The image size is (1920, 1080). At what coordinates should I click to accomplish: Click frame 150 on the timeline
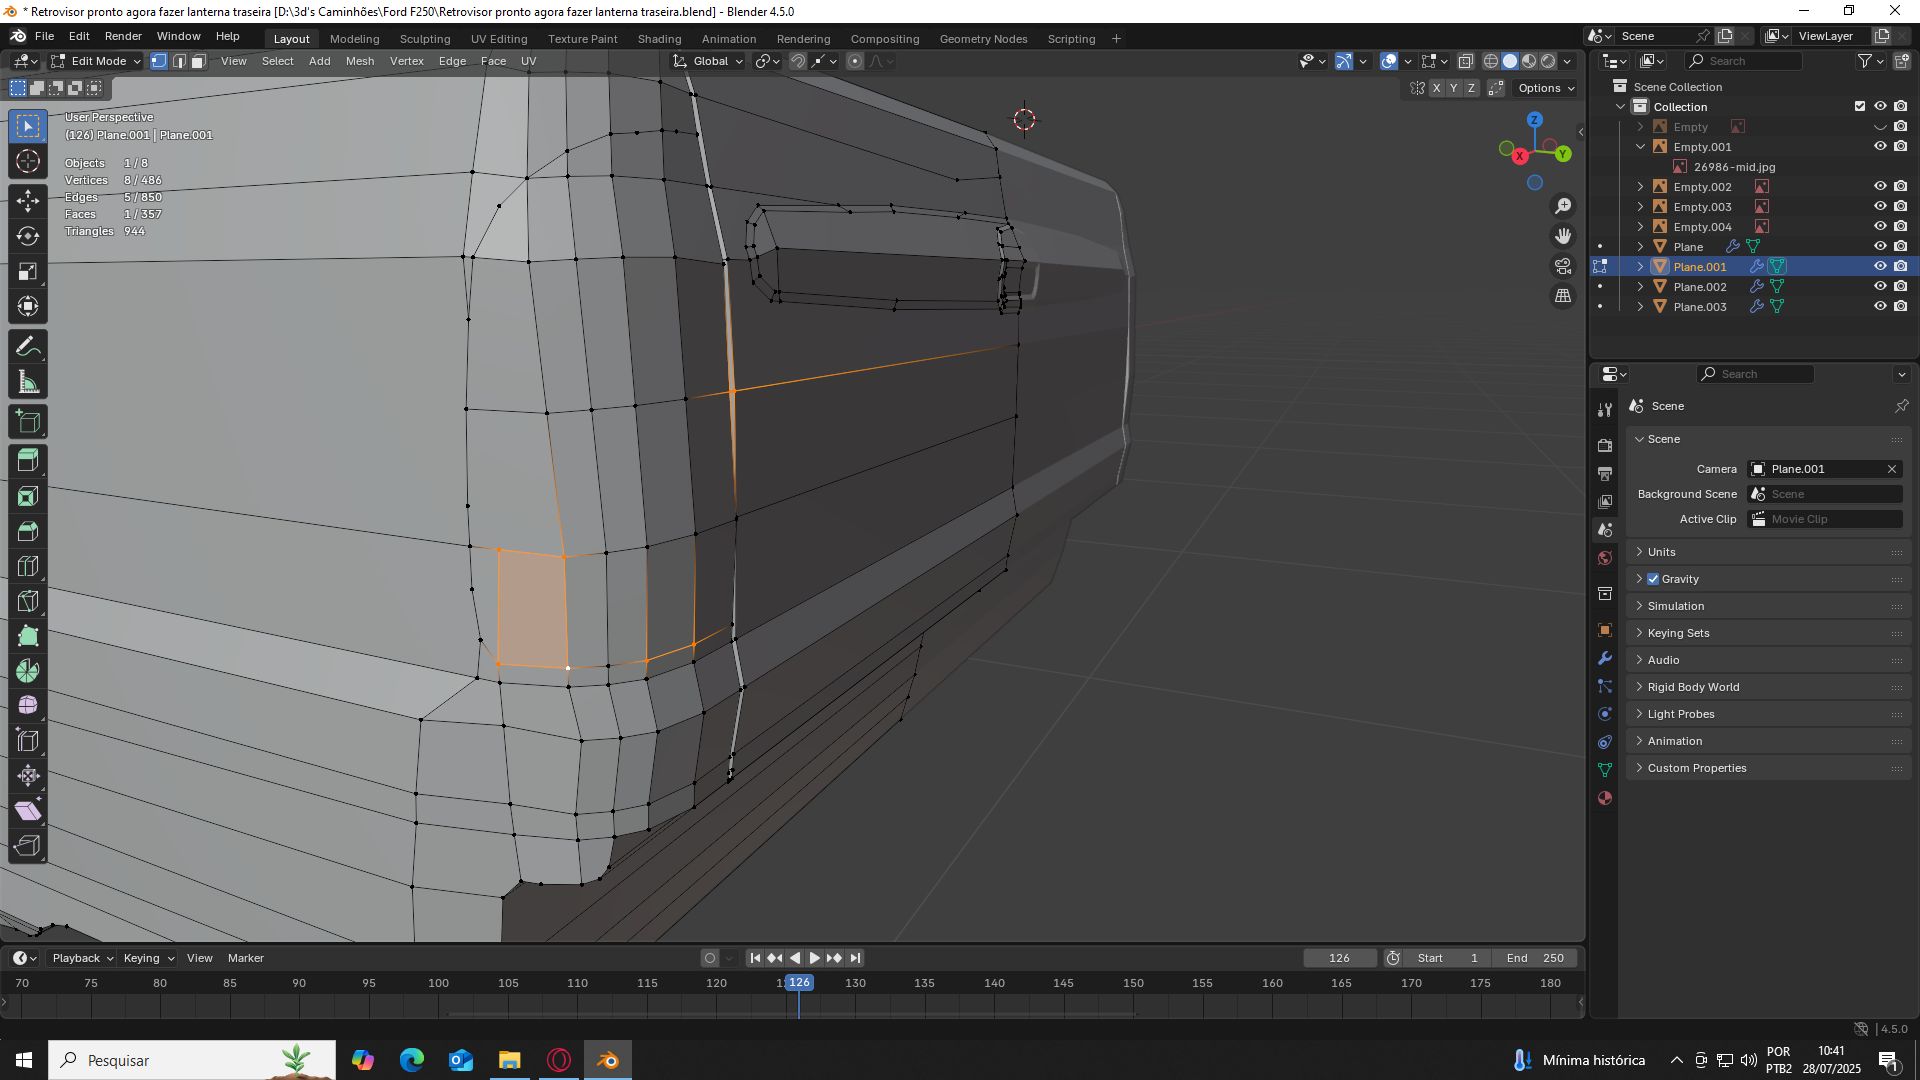1133,983
